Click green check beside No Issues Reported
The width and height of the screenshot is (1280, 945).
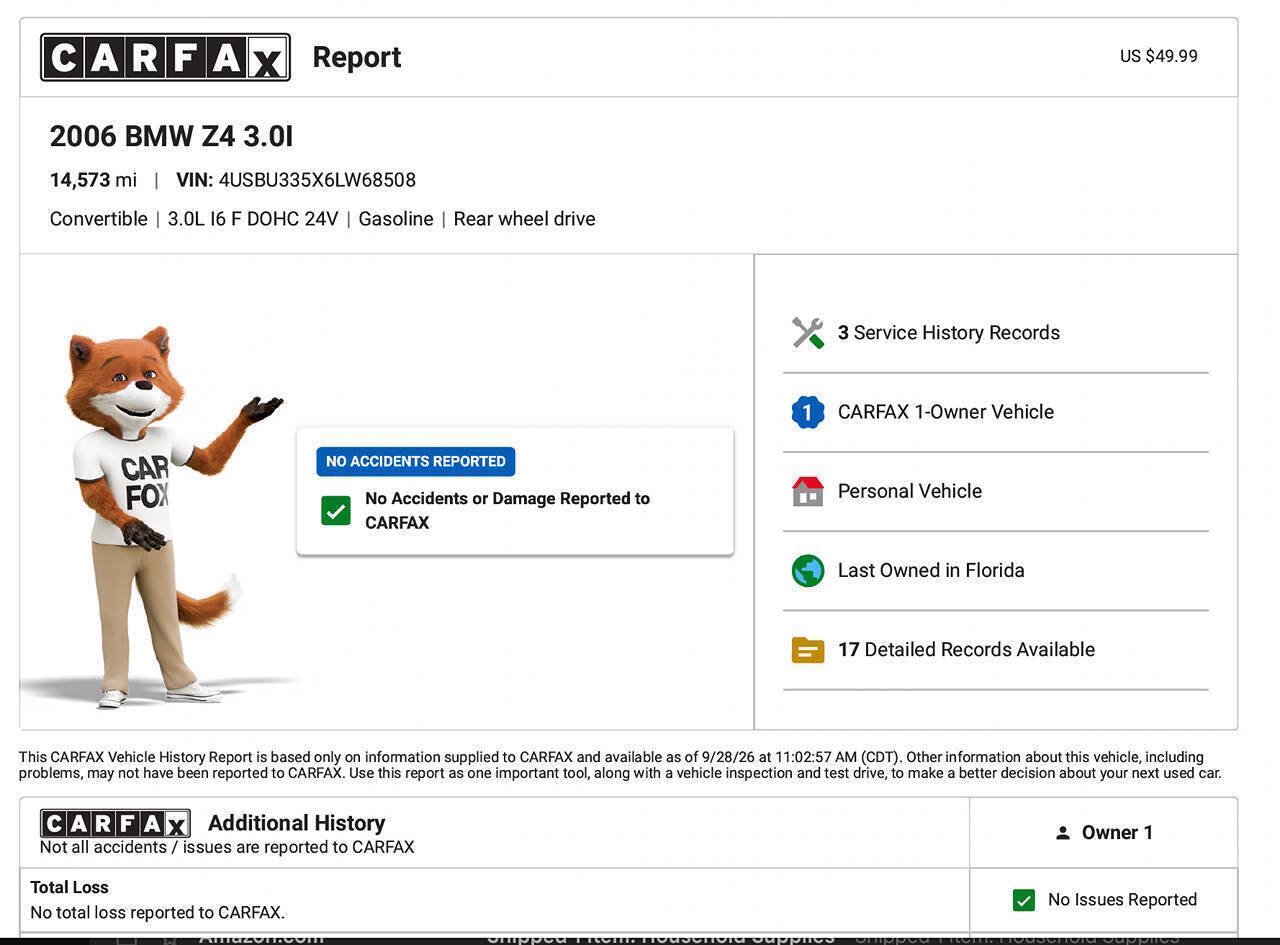[x=1024, y=900]
